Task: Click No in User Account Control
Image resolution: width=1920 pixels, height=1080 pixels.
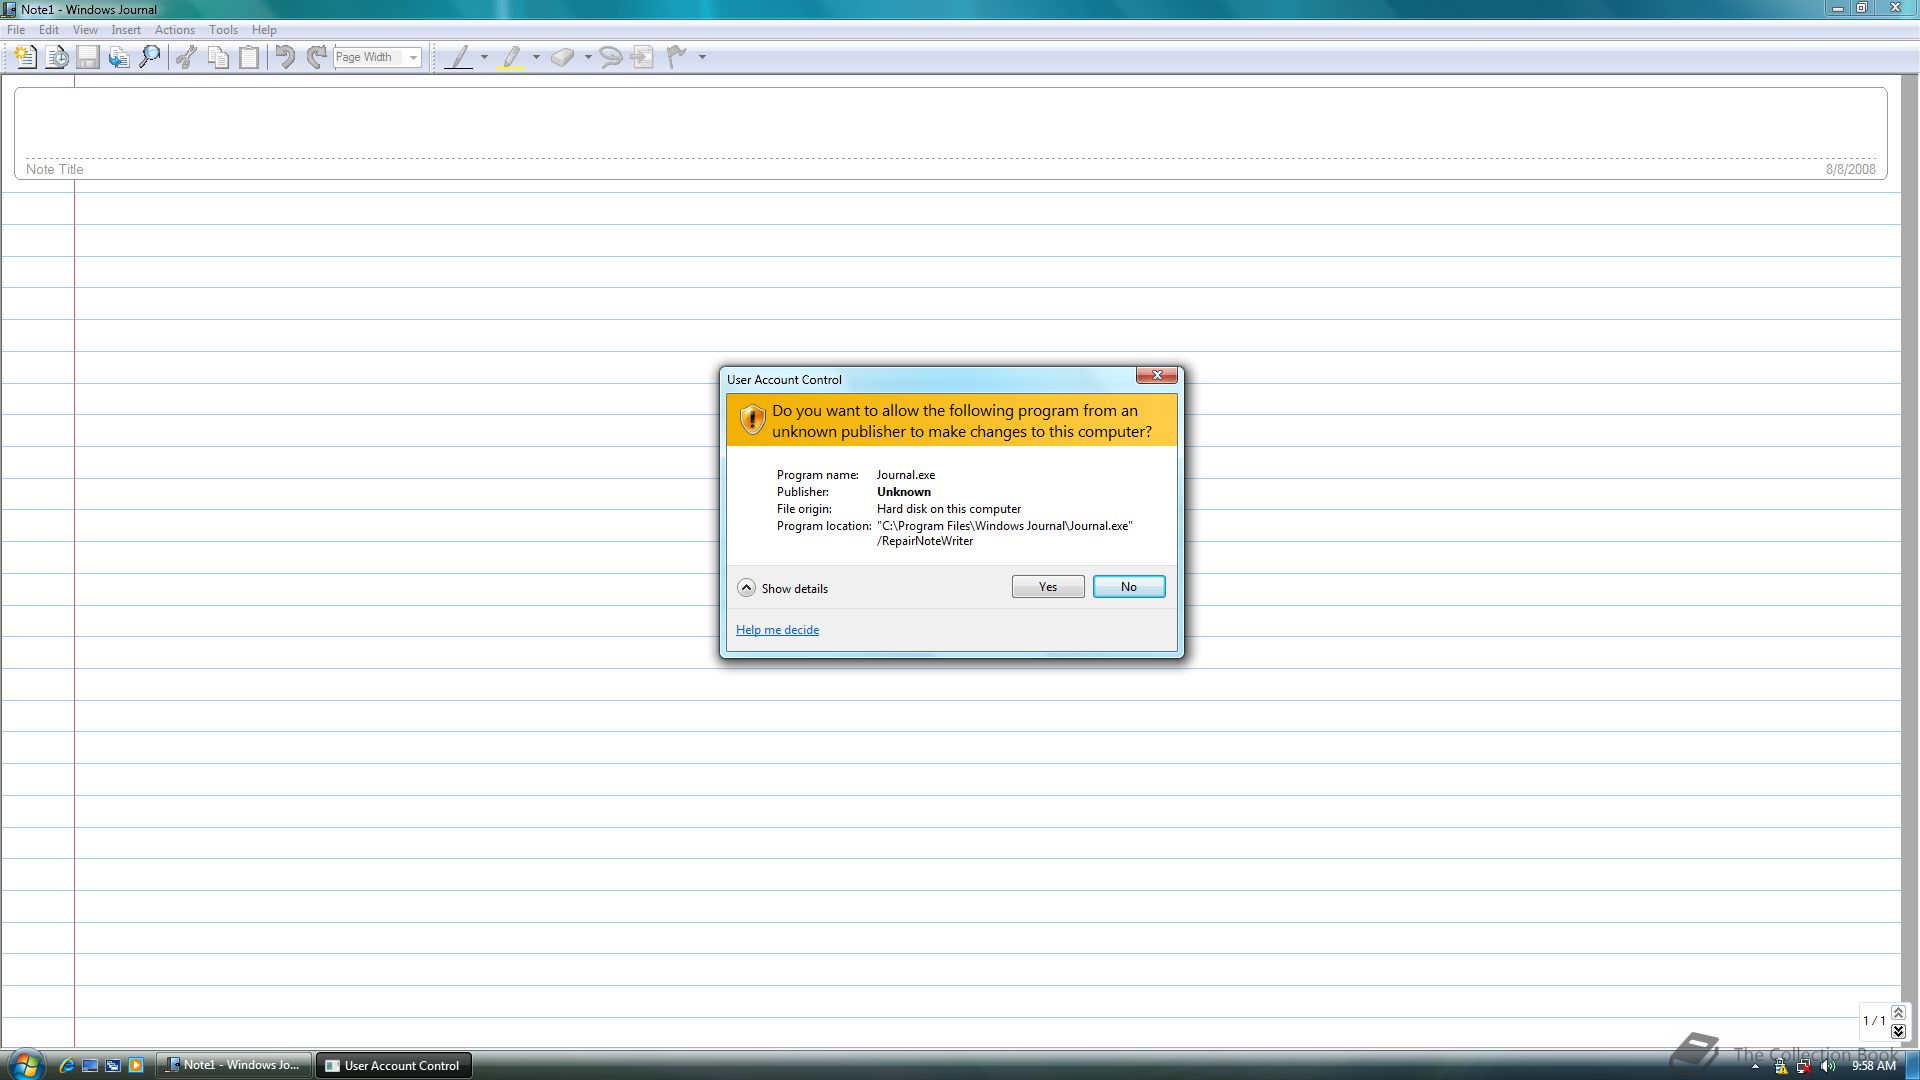Action: point(1129,587)
